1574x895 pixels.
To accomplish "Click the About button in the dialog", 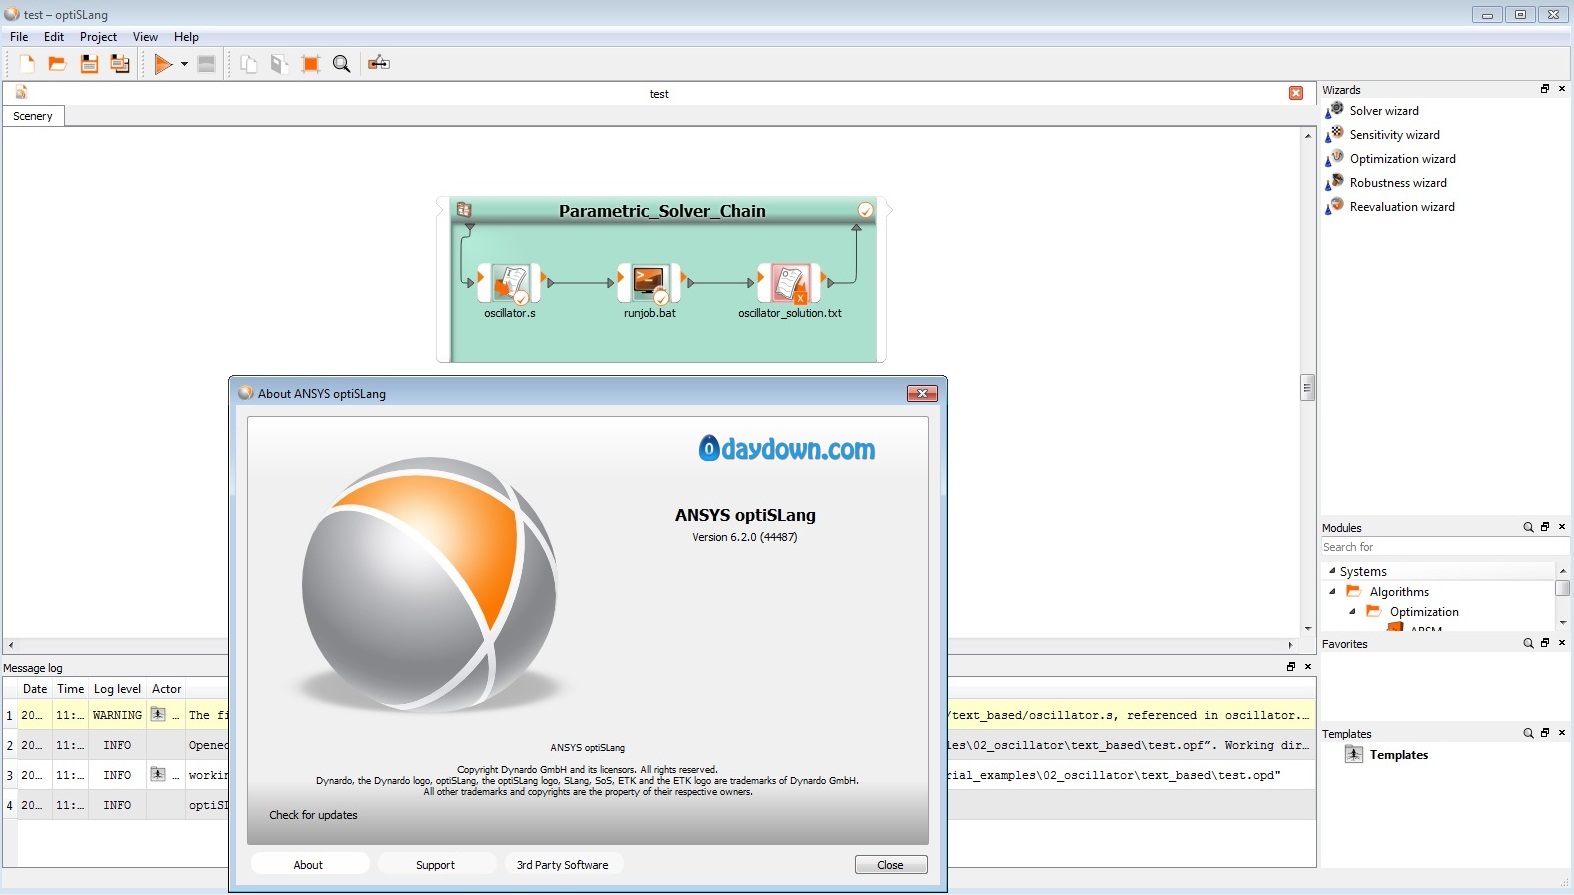I will [x=309, y=865].
